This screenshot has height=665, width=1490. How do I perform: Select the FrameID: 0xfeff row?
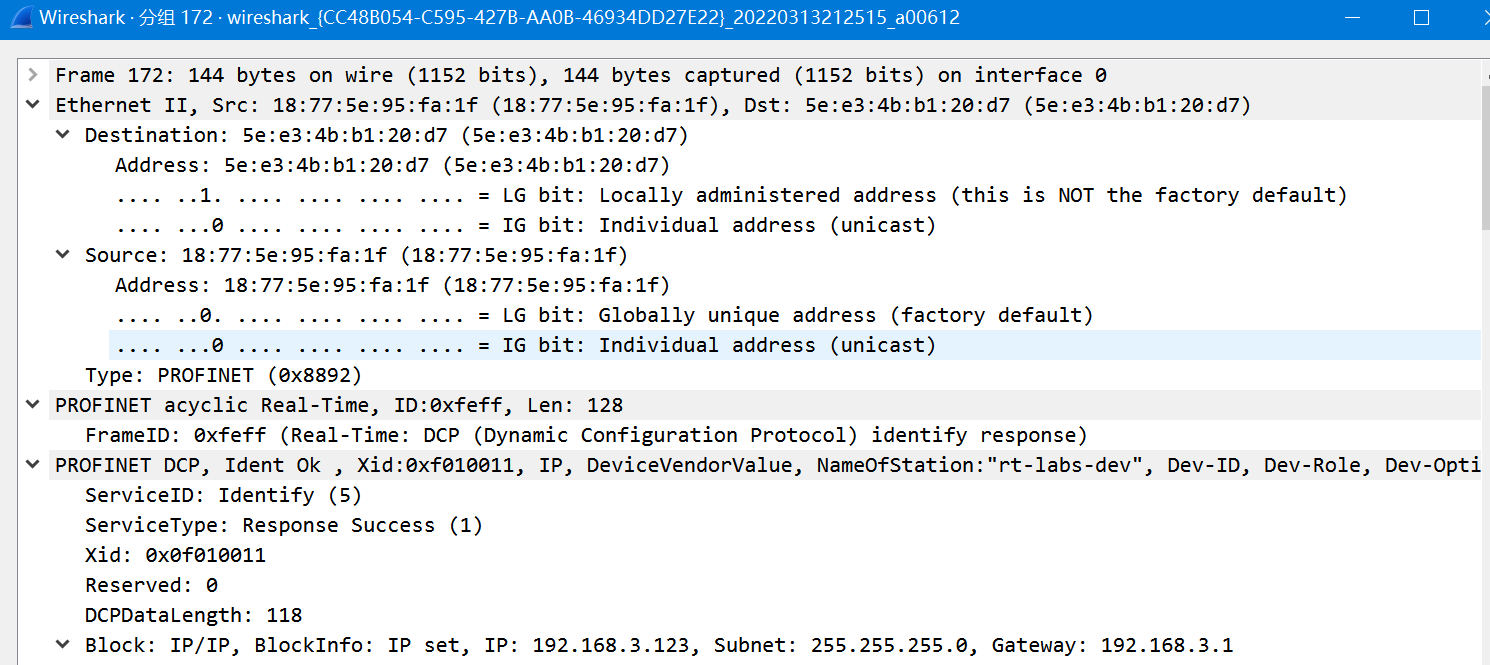400,434
